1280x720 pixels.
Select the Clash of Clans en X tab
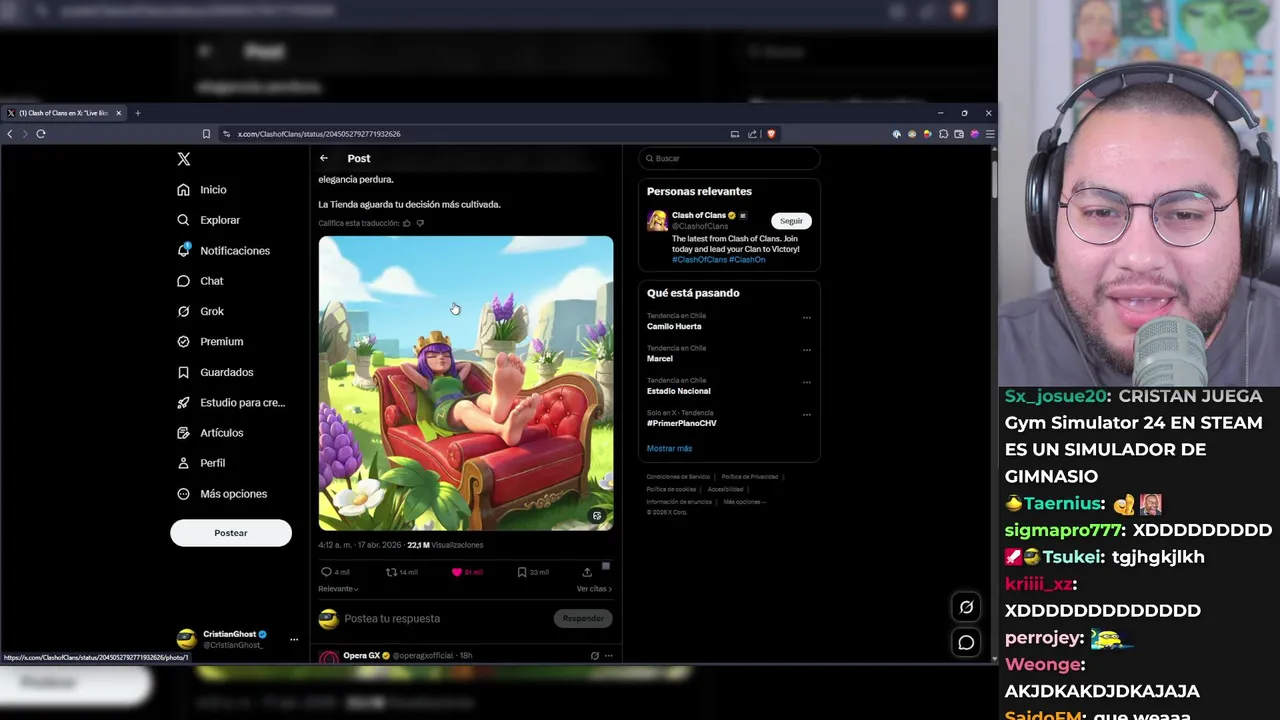[x=64, y=113]
